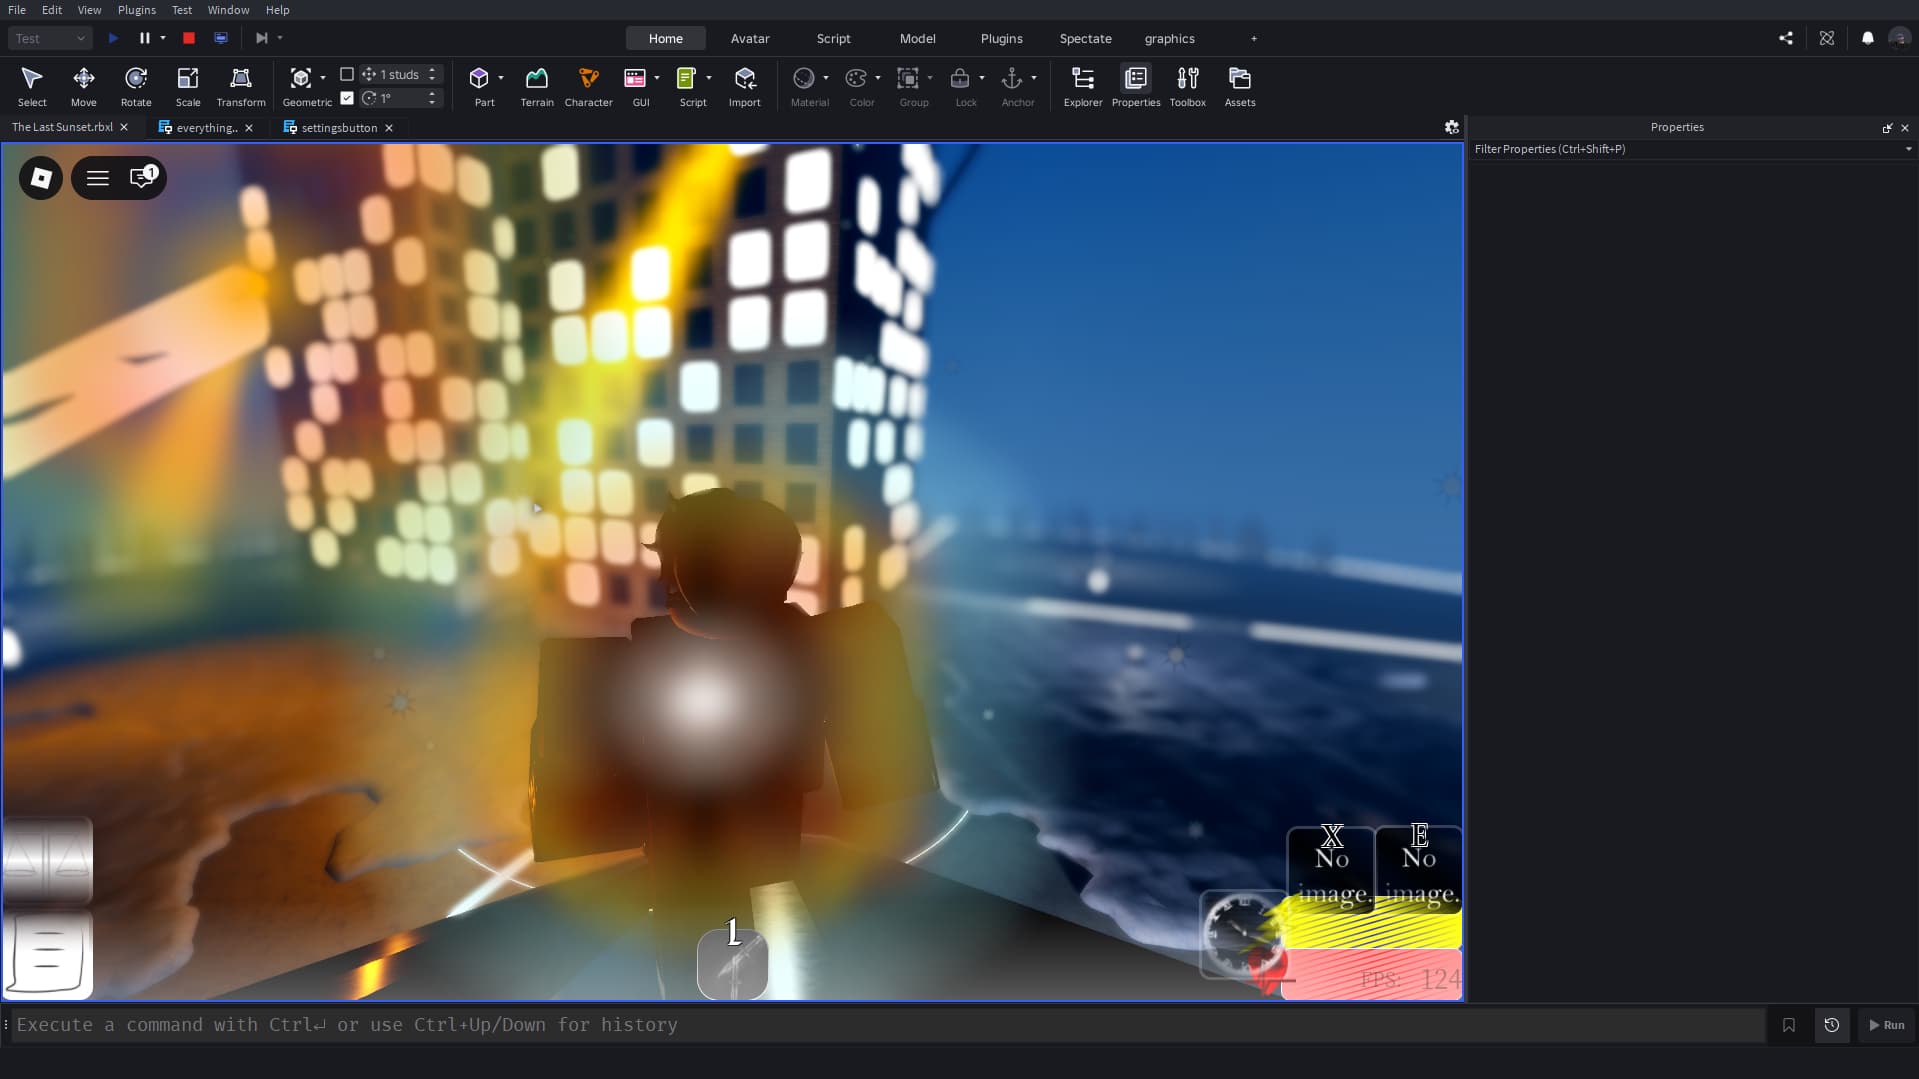The height and width of the screenshot is (1079, 1919).
Task: Show the Explorer panel
Action: coord(1083,86)
